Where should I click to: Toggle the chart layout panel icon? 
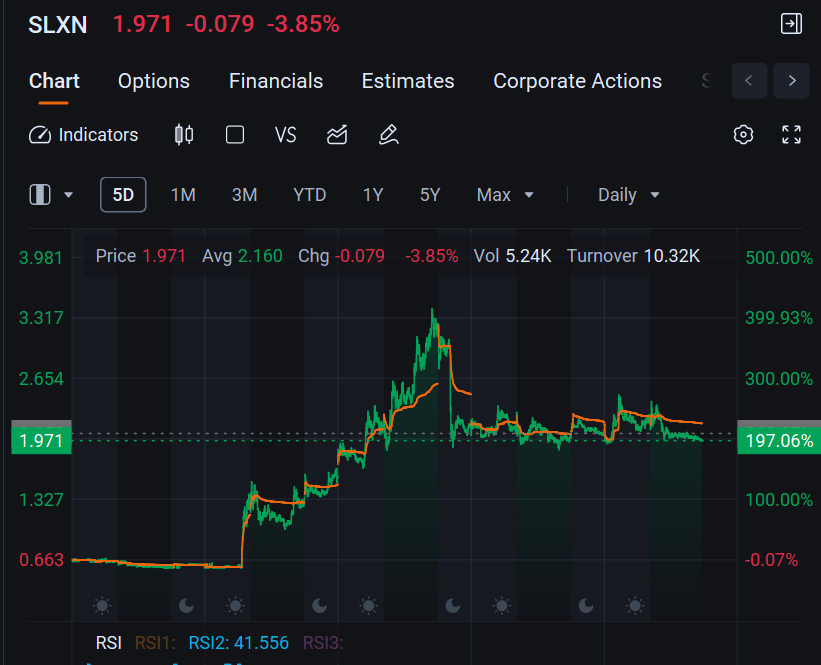coord(40,195)
